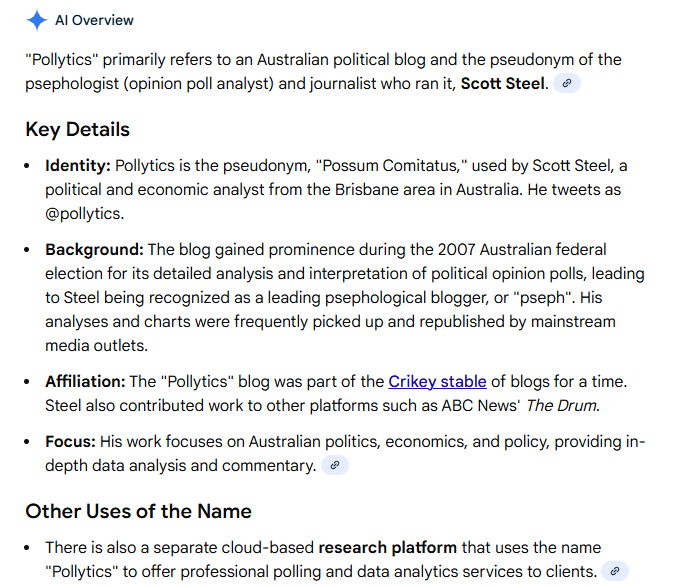Open source link icon after 'clients.'
This screenshot has height=586, width=675.
click(x=616, y=572)
